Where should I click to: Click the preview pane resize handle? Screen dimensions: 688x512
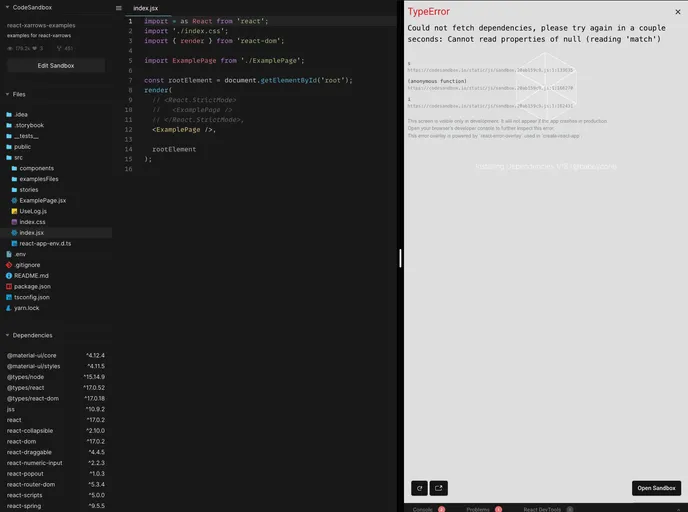(x=400, y=258)
